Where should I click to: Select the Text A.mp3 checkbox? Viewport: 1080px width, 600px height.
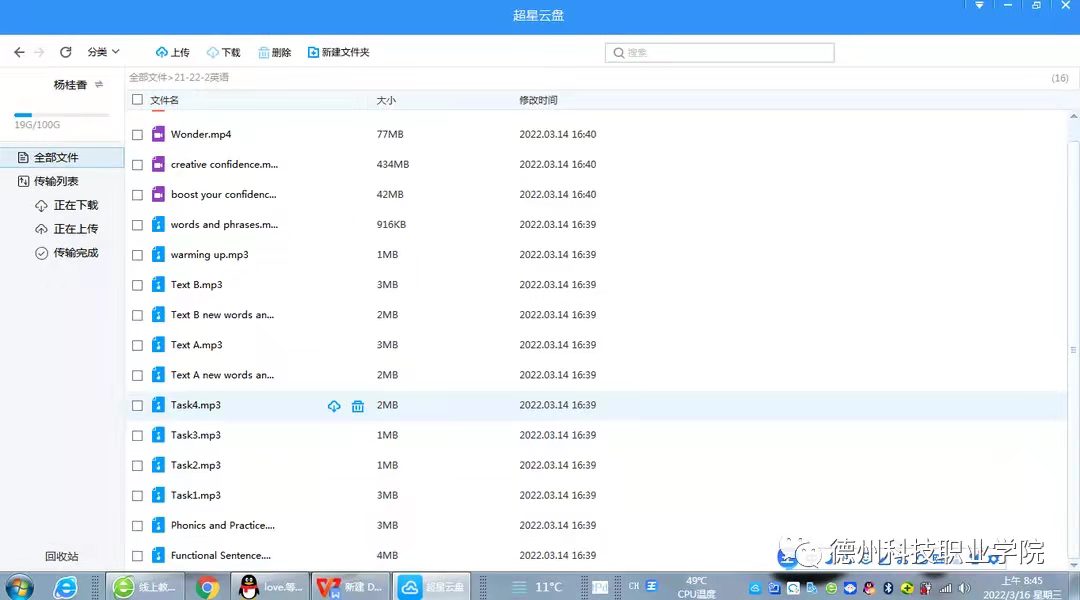coord(138,345)
